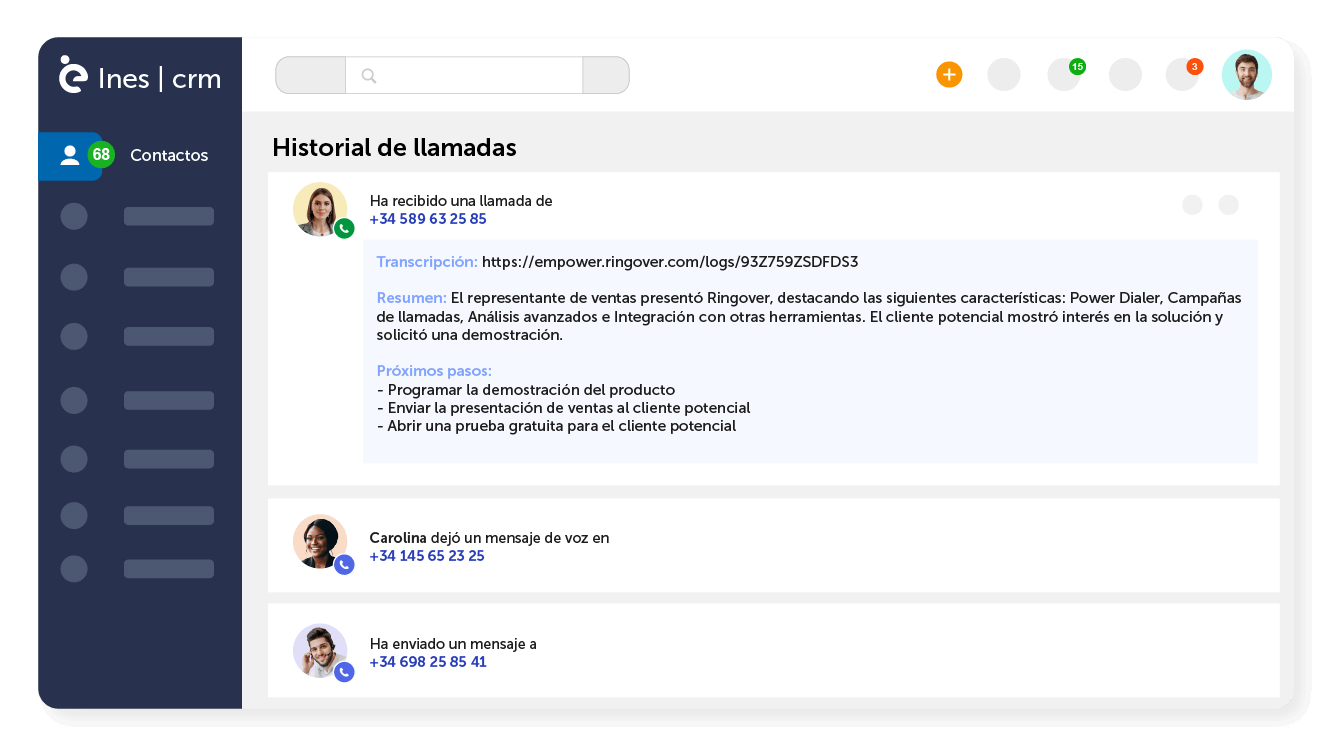The height and width of the screenshot is (746, 1332).
Task: Click the blue phone icon on Carolina's avatar
Action: pos(345,564)
